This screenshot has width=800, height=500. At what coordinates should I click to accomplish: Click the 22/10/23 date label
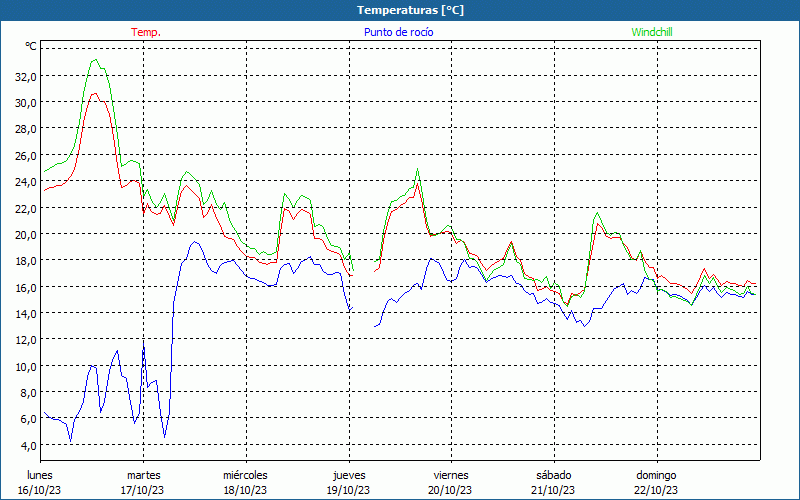657,490
